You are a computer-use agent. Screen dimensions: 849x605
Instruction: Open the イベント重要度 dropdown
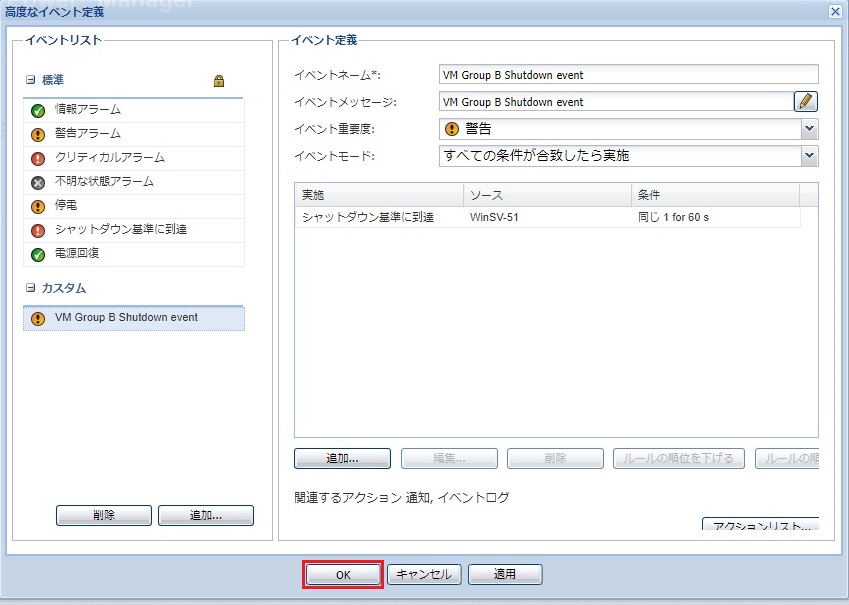click(x=809, y=129)
